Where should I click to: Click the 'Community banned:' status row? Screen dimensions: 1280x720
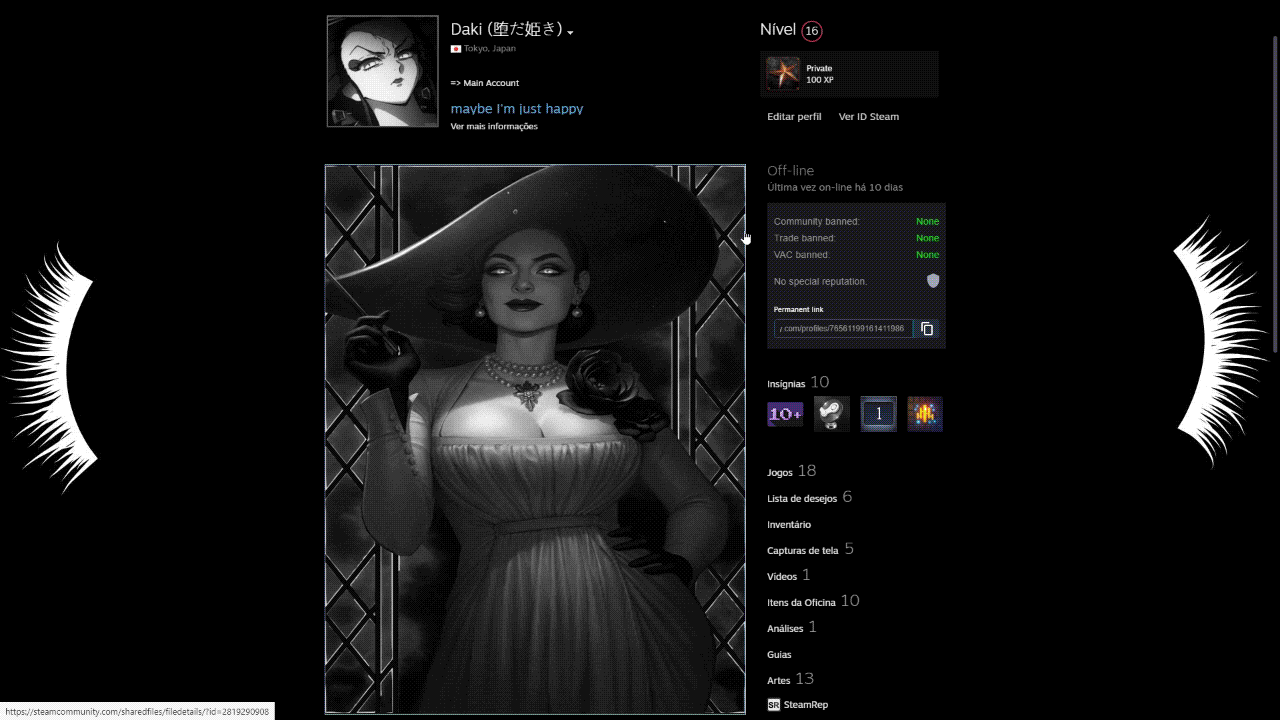[x=856, y=221]
